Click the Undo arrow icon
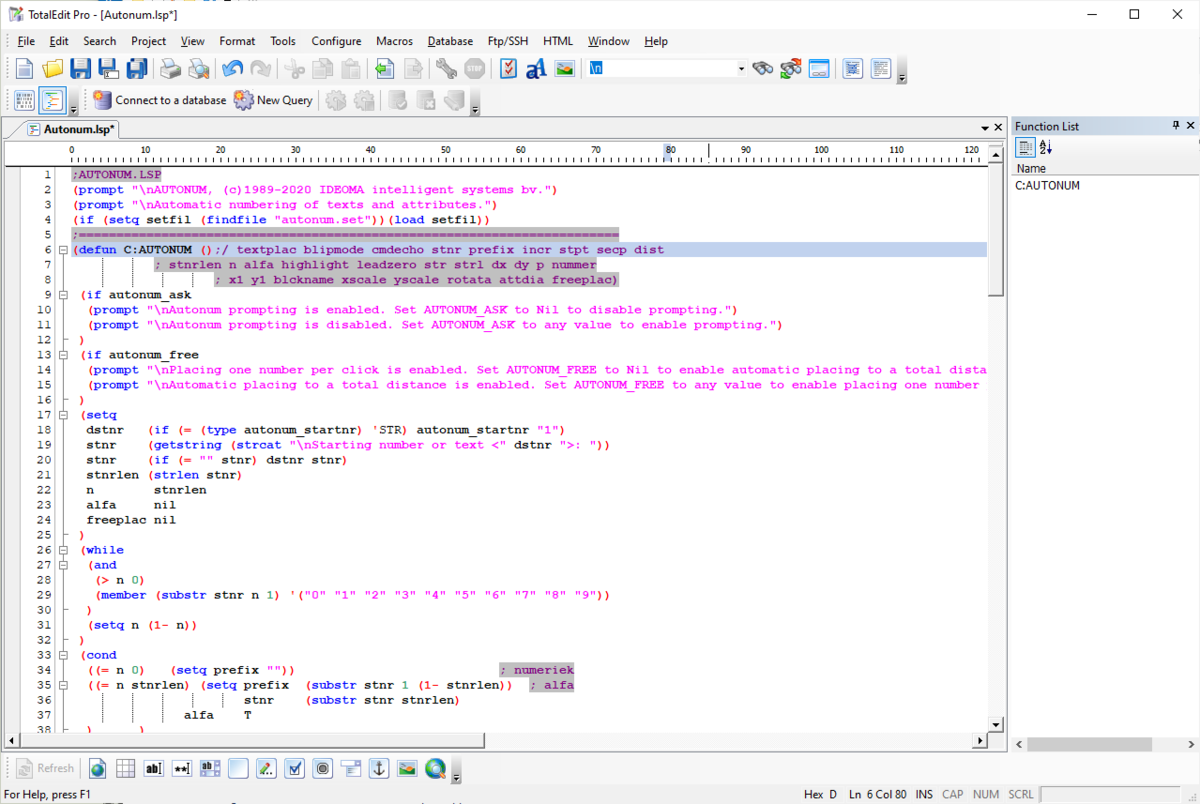 tap(232, 69)
